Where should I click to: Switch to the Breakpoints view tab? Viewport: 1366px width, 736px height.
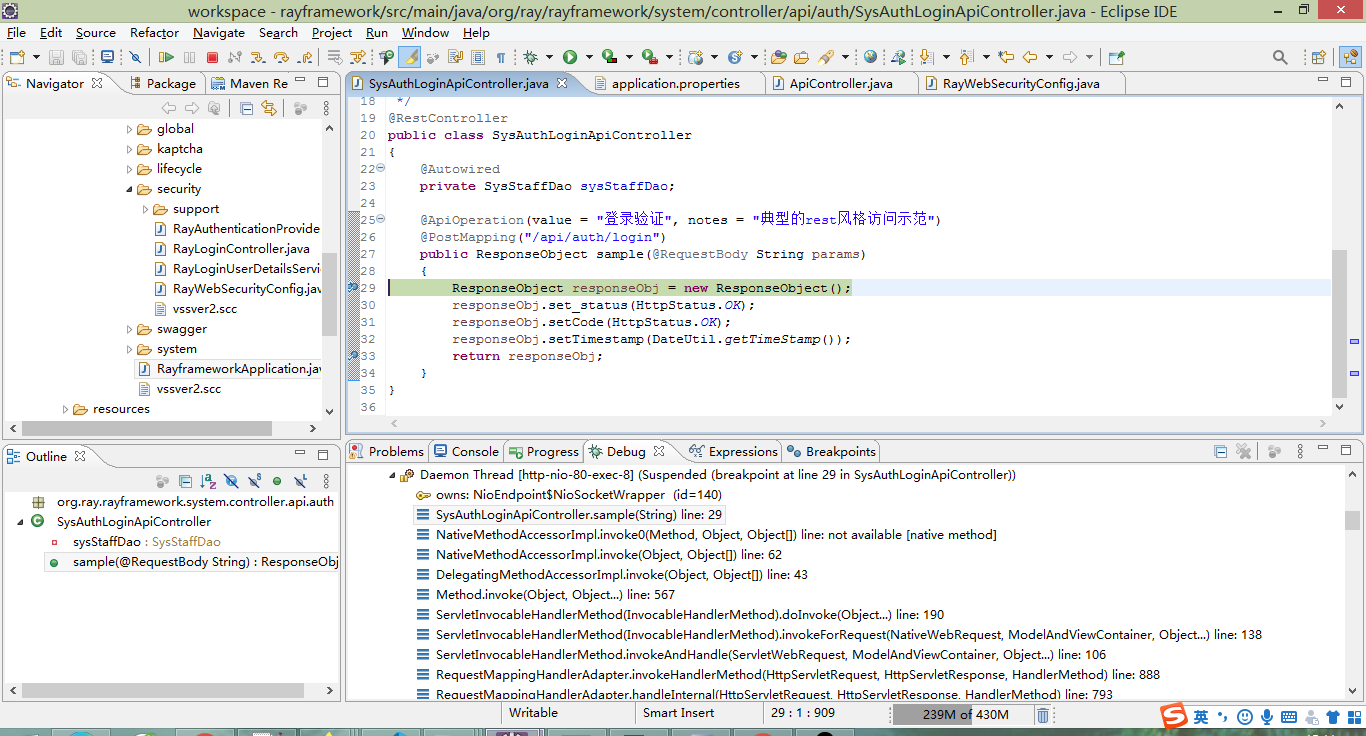point(831,451)
